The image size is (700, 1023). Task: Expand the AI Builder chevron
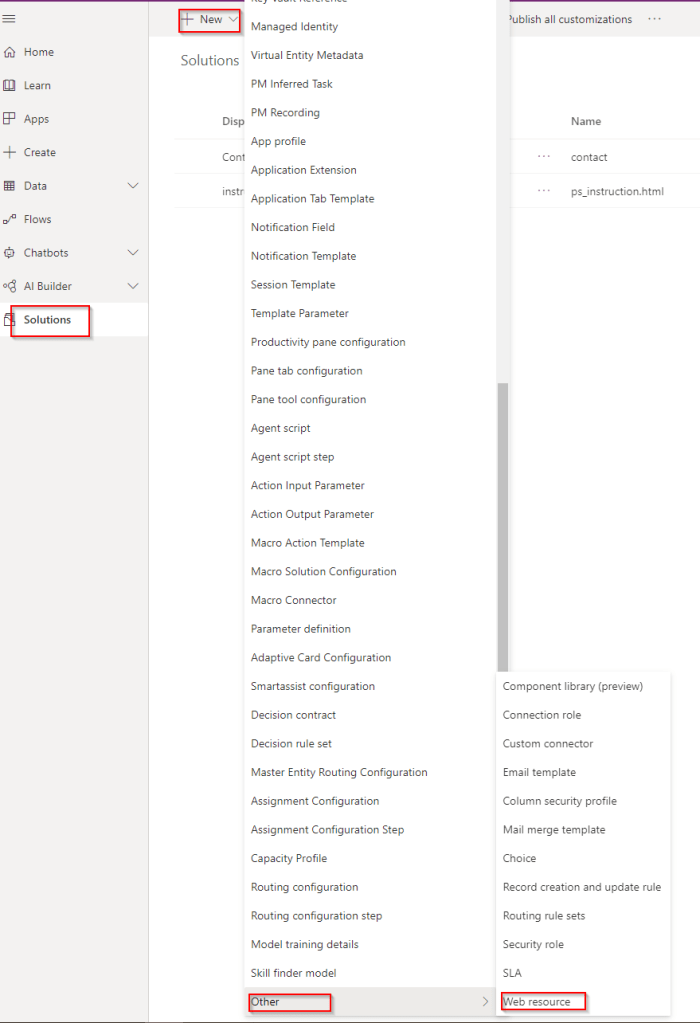[x=134, y=286]
